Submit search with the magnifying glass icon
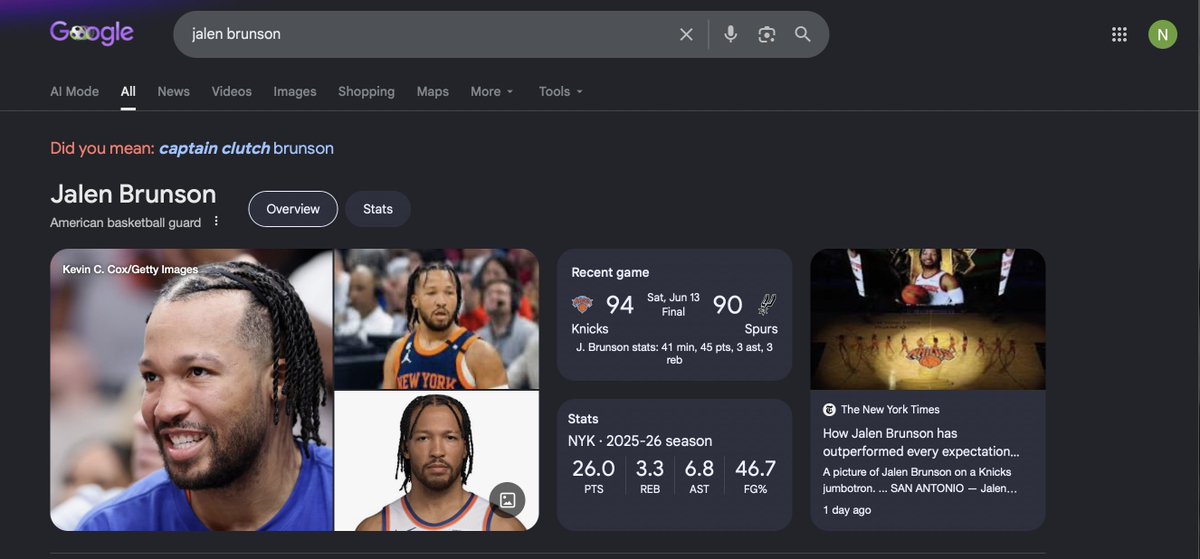Screen dimensions: 1200x559 [803, 34]
